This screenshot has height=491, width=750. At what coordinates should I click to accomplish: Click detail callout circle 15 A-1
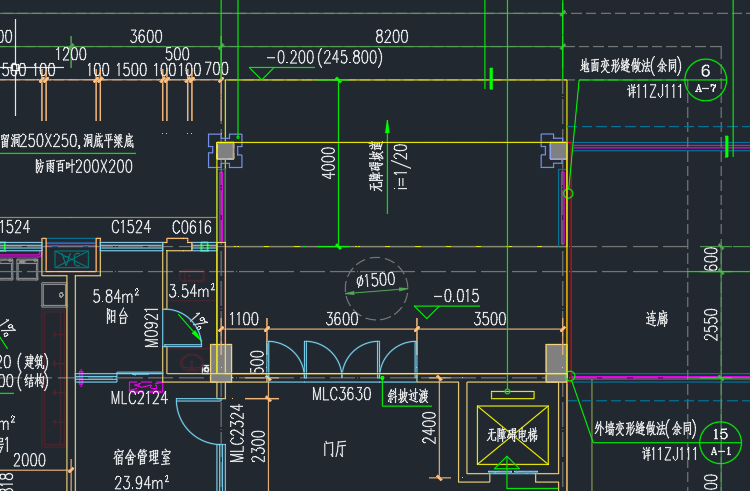(720, 442)
